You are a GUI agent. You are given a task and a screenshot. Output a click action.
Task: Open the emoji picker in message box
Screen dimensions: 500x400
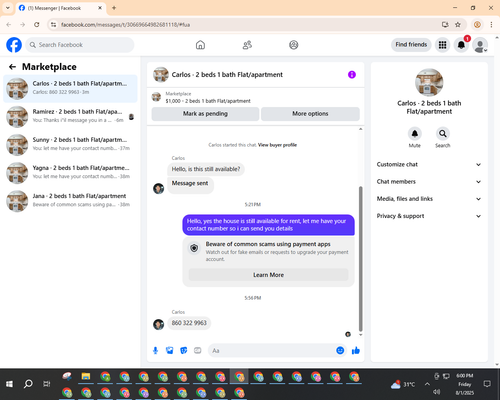click(340, 350)
